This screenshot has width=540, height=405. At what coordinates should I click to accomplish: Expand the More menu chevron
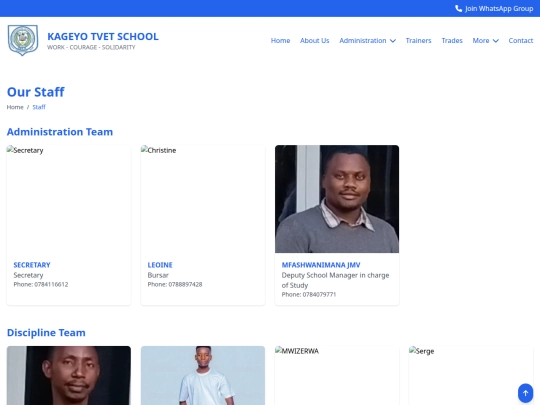[x=496, y=41]
